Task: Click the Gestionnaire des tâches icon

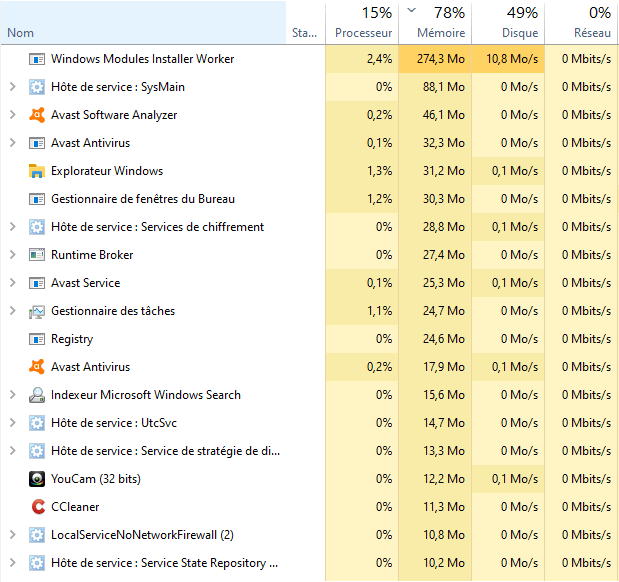Action: click(x=37, y=312)
